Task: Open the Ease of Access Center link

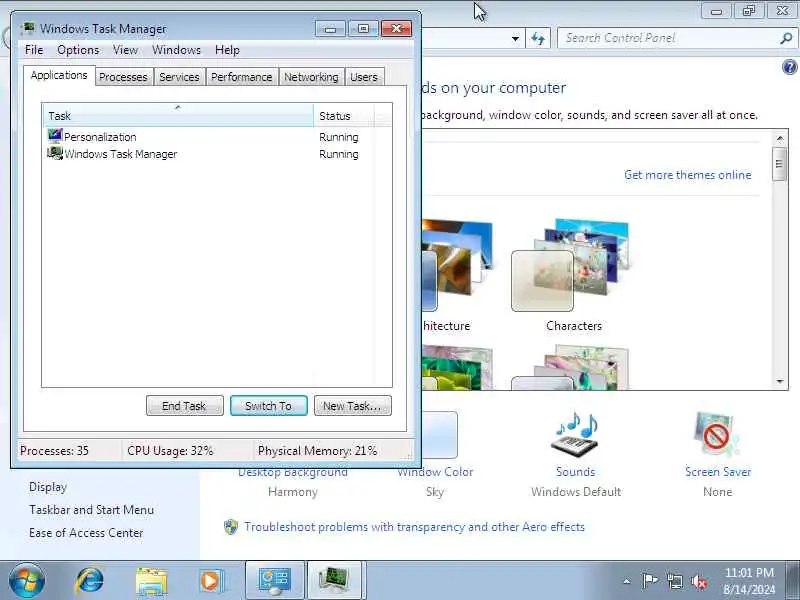Action: [x=86, y=533]
